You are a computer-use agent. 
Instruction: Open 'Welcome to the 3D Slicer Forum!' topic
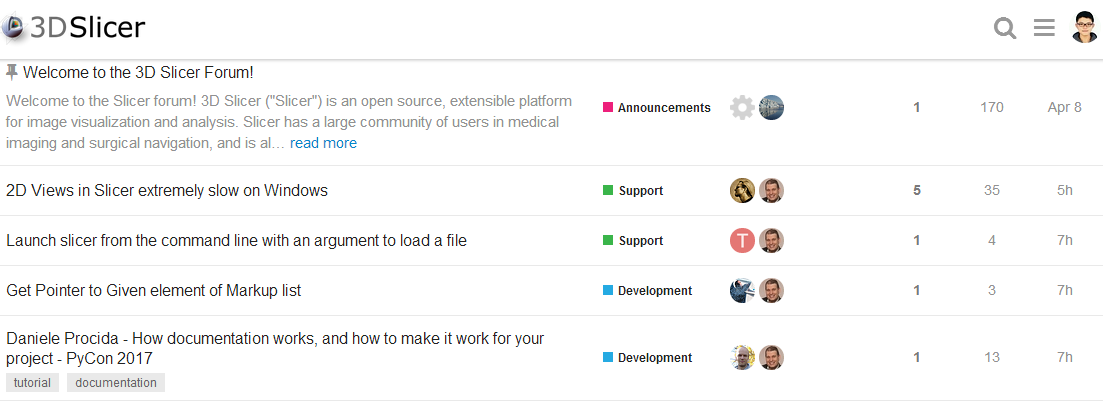(x=138, y=72)
